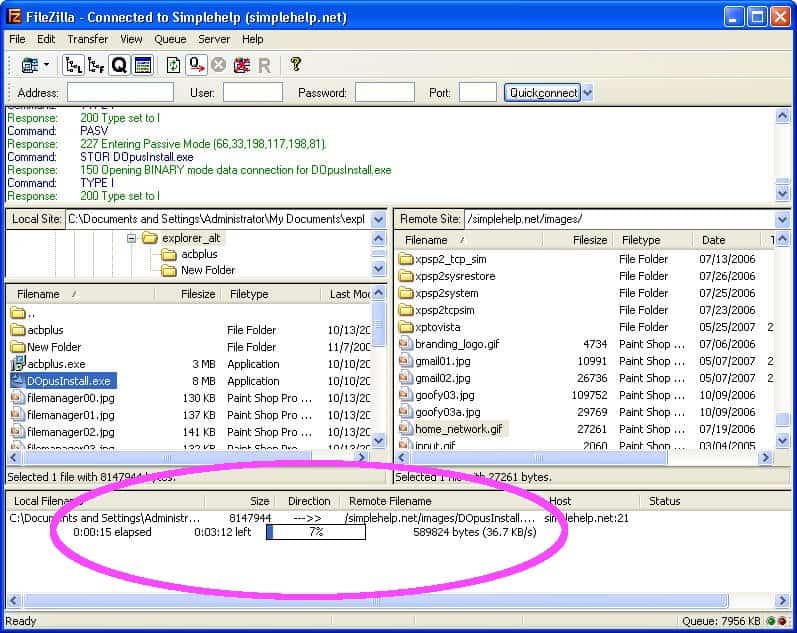Click the User input field

253,93
